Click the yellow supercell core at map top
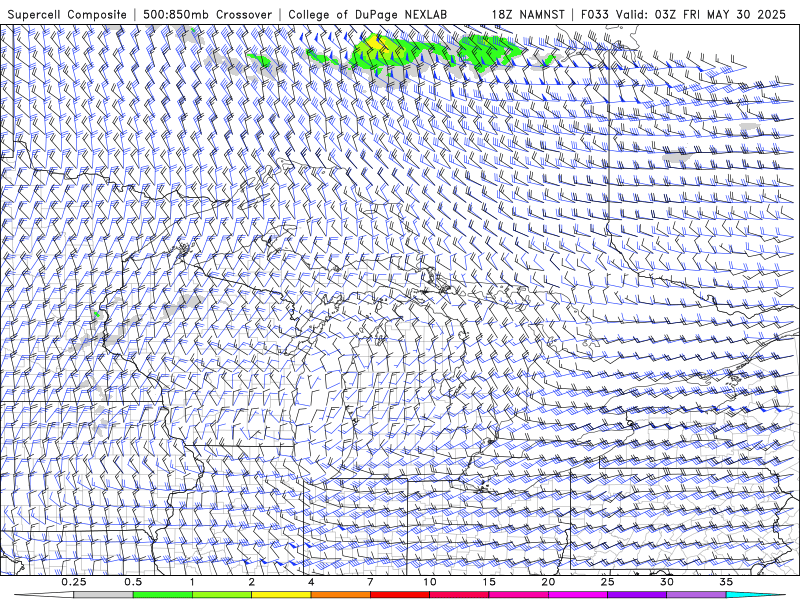The height and width of the screenshot is (600, 800). (377, 42)
